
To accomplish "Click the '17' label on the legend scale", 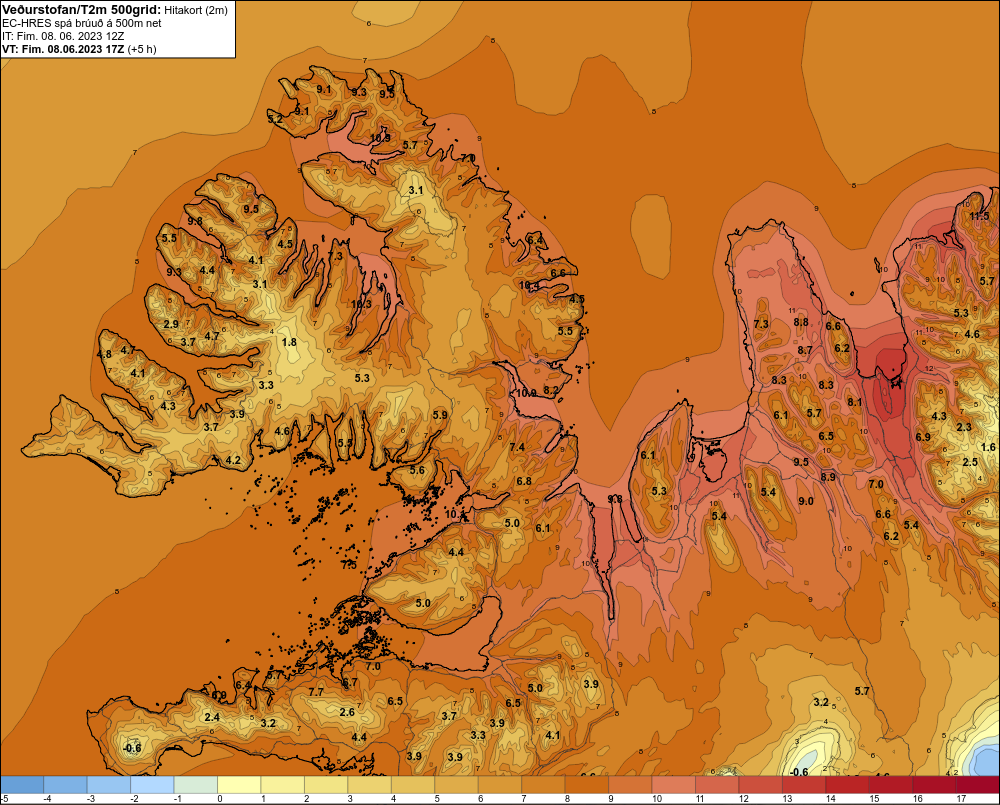I will 960,799.
